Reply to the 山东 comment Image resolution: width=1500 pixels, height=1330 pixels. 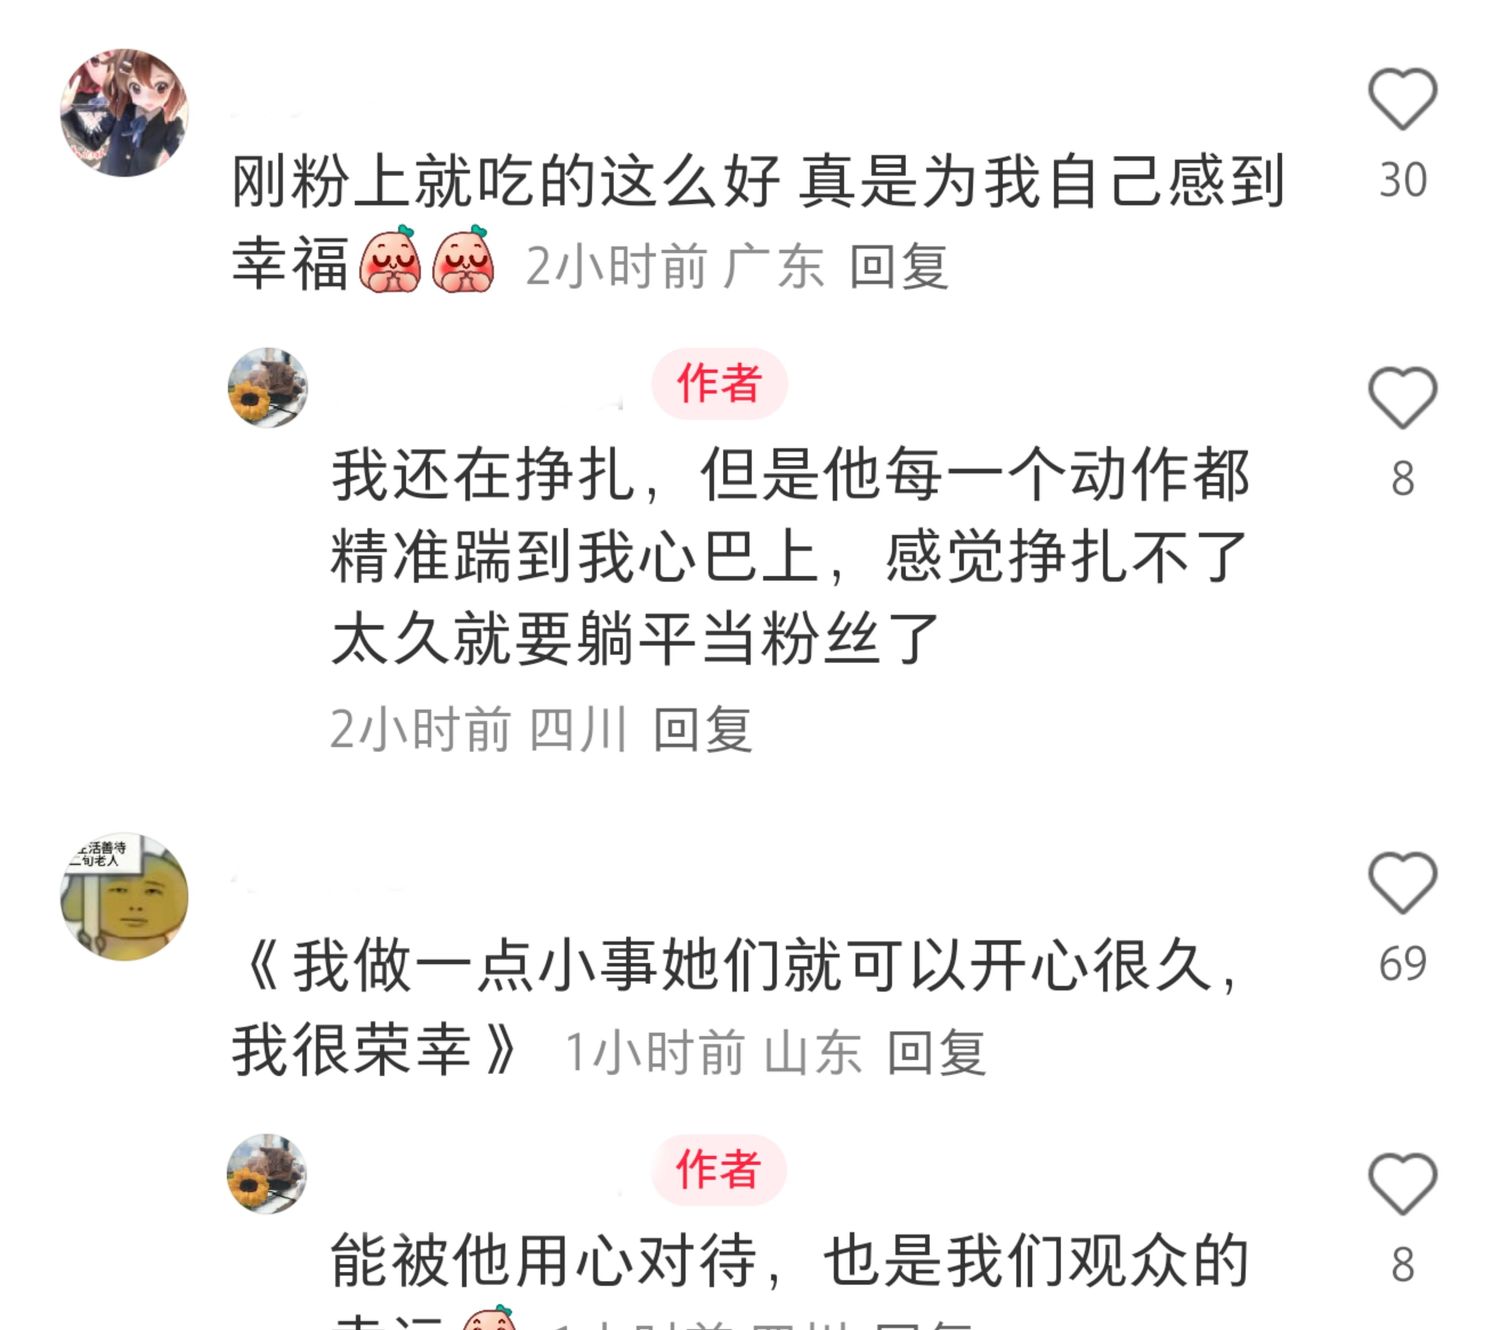tap(936, 1053)
